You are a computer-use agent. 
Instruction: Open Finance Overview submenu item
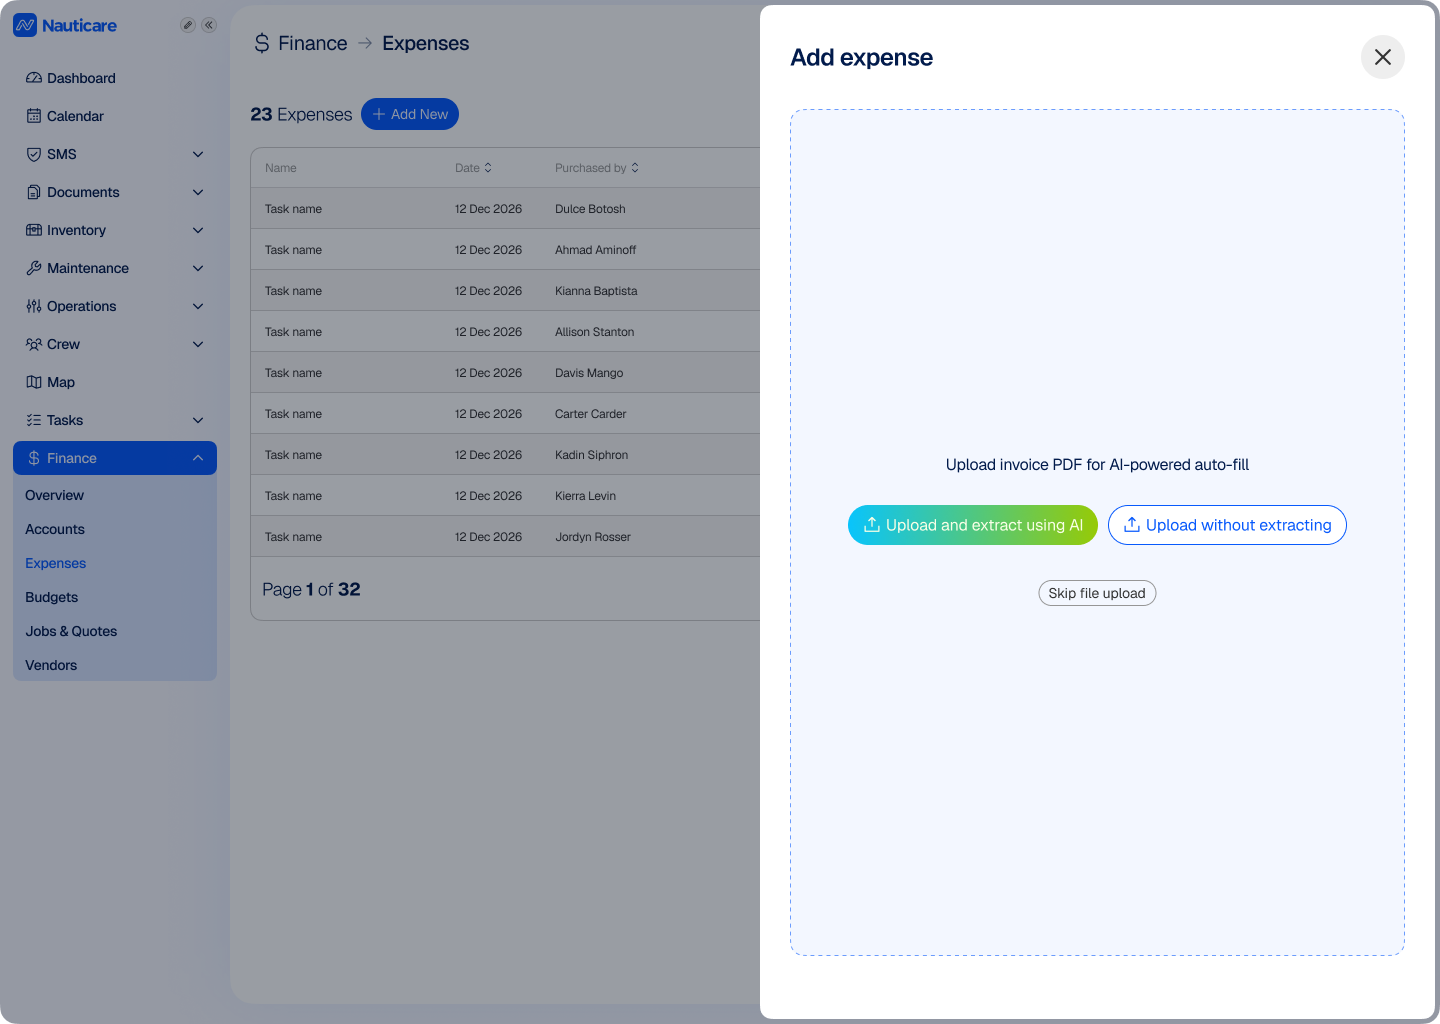pos(55,495)
